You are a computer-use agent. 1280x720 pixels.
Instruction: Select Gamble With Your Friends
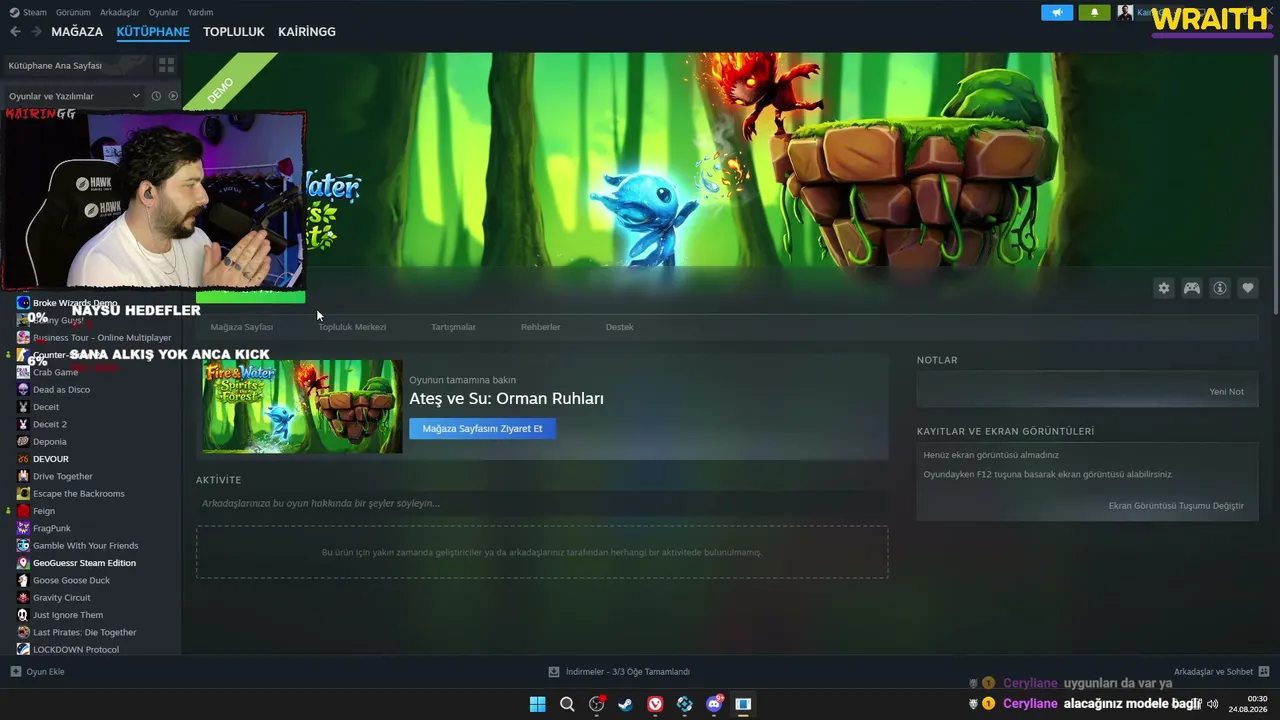coord(86,546)
